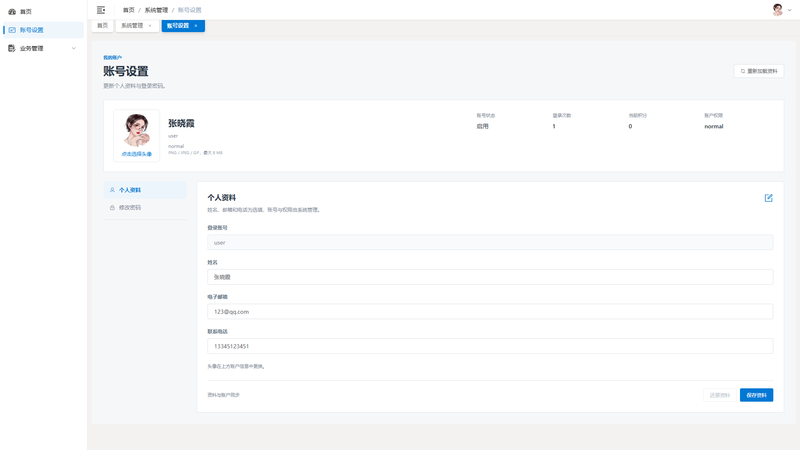Open the user avatar in top-right header
The image size is (800, 450).
click(x=778, y=10)
